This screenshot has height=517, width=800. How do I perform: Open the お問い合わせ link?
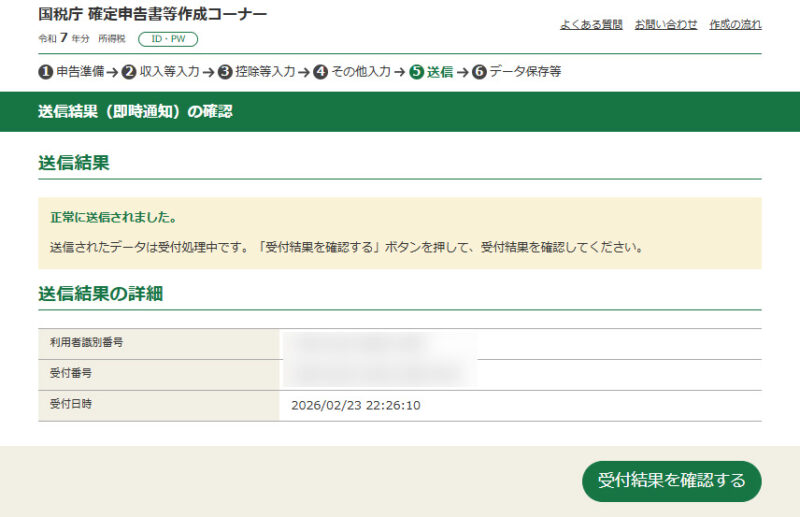coord(666,24)
